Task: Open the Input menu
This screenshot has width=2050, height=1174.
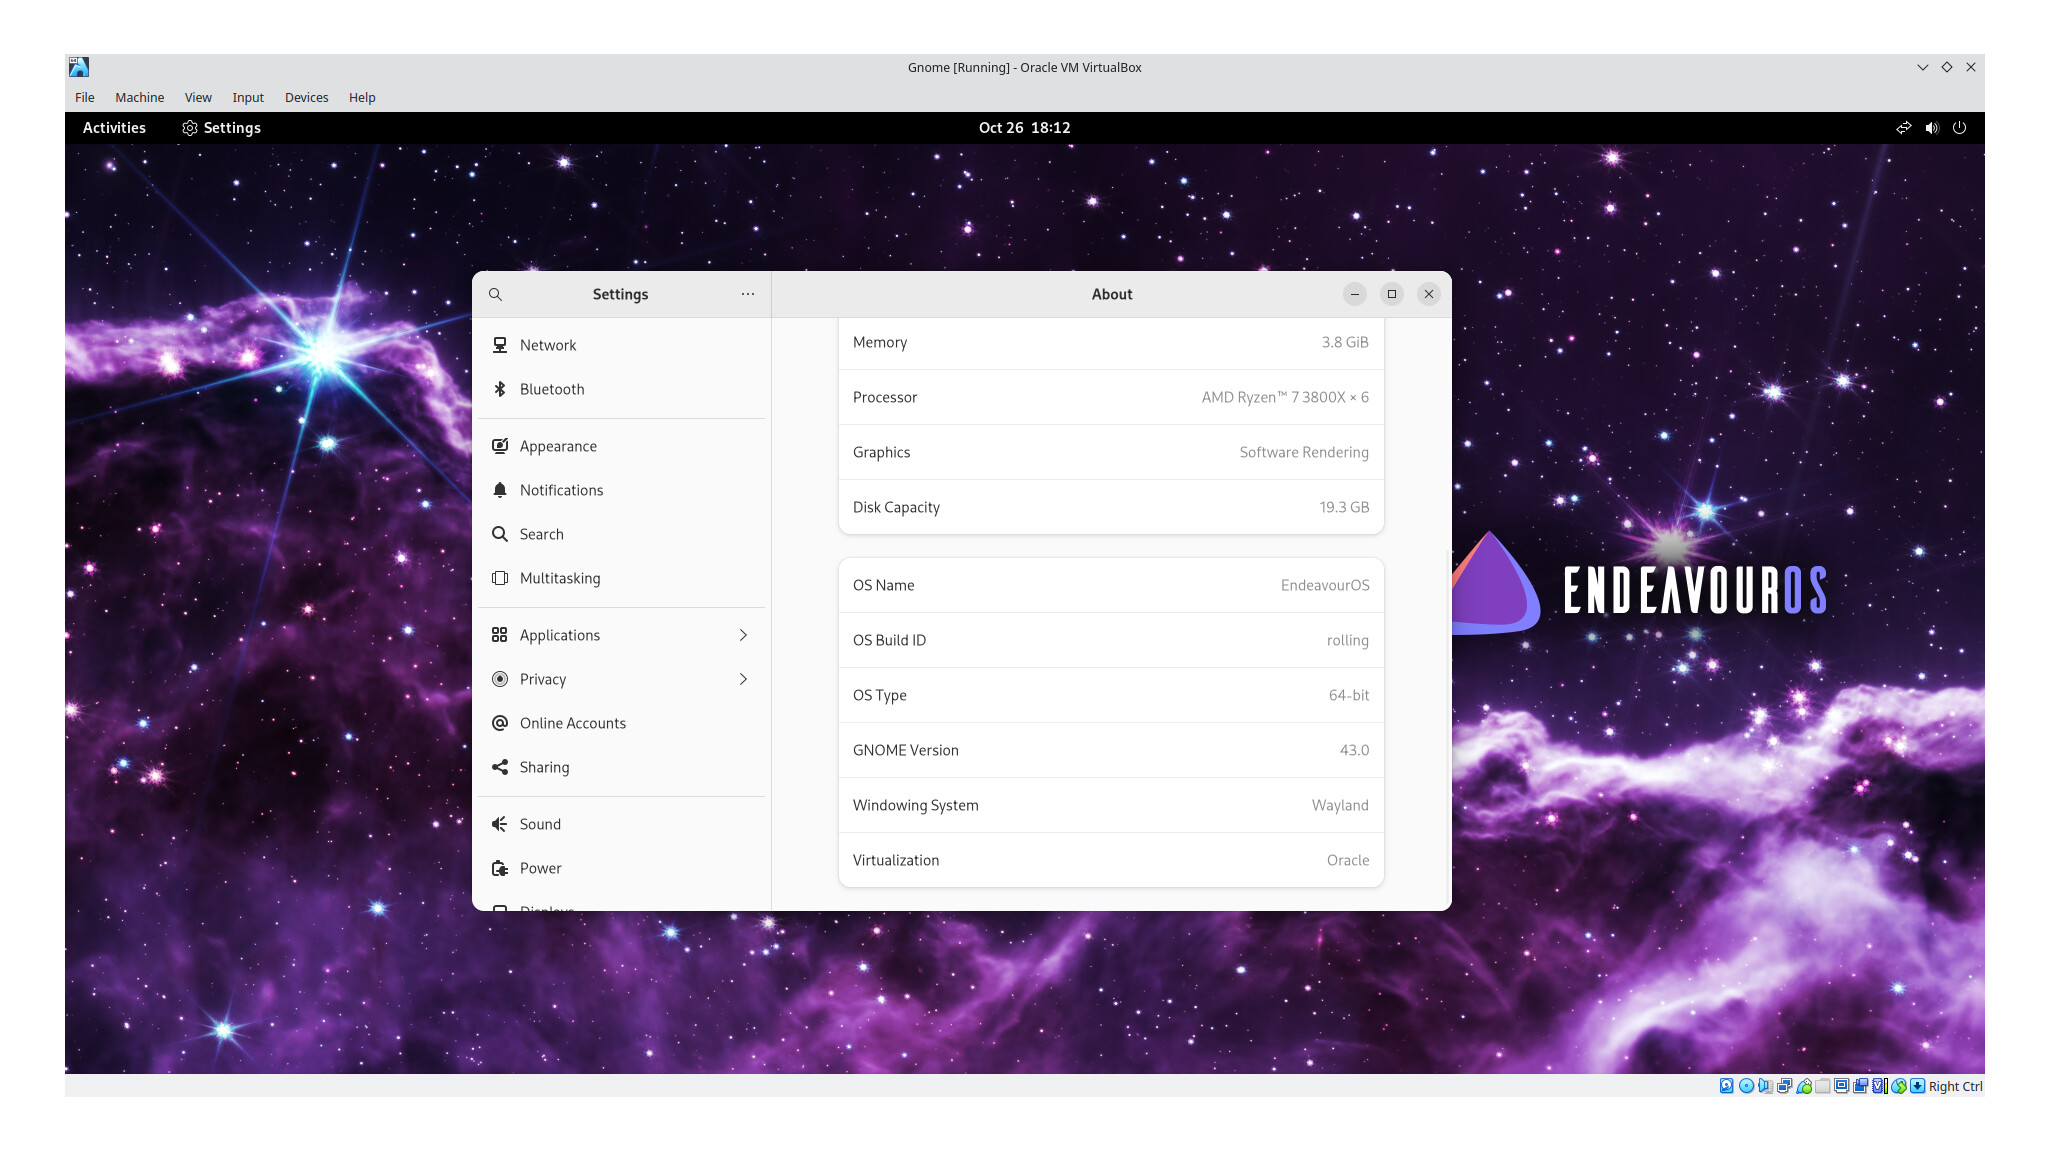Action: point(248,98)
